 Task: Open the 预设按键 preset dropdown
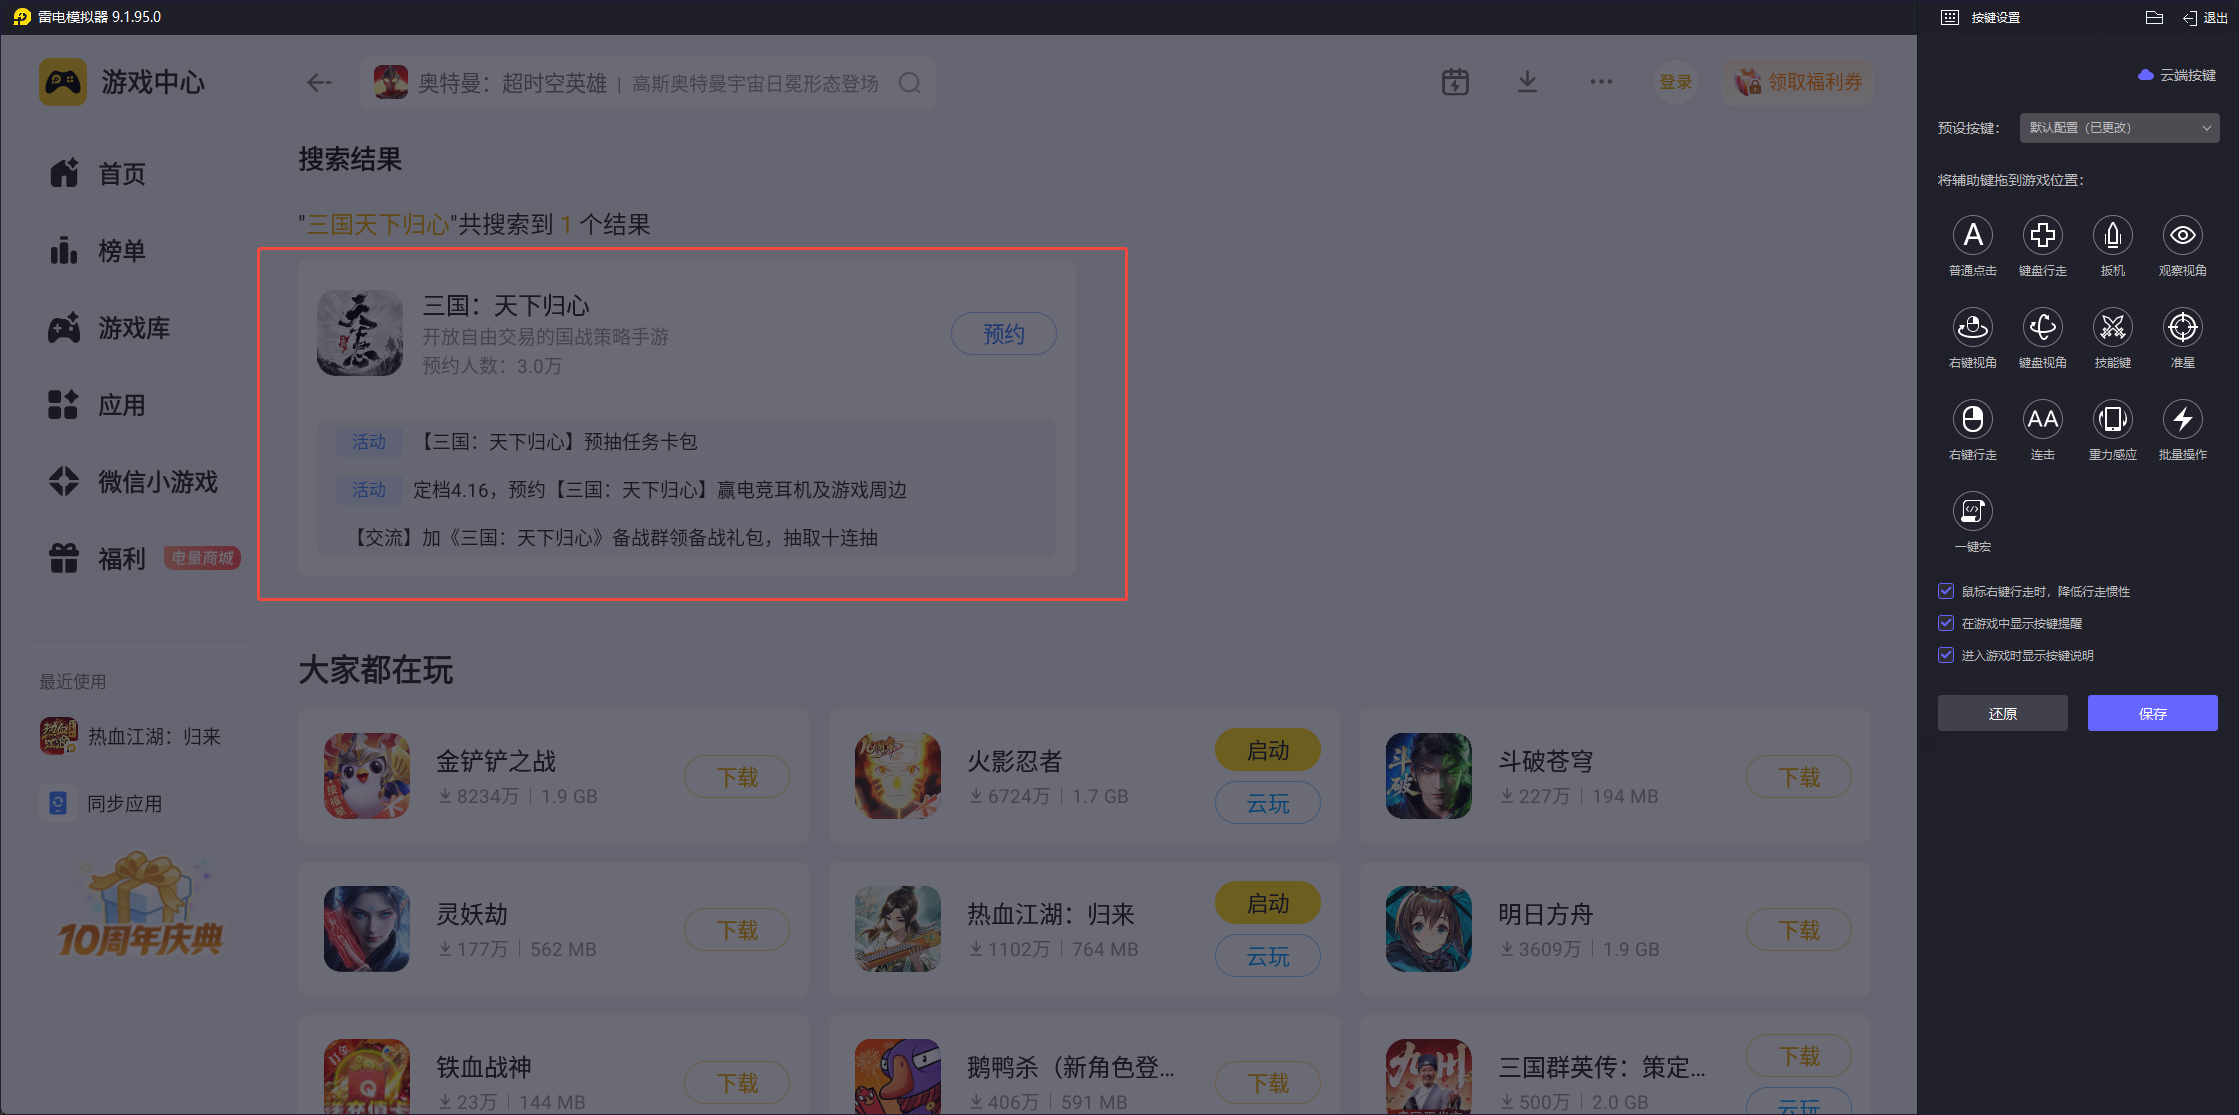point(2118,128)
